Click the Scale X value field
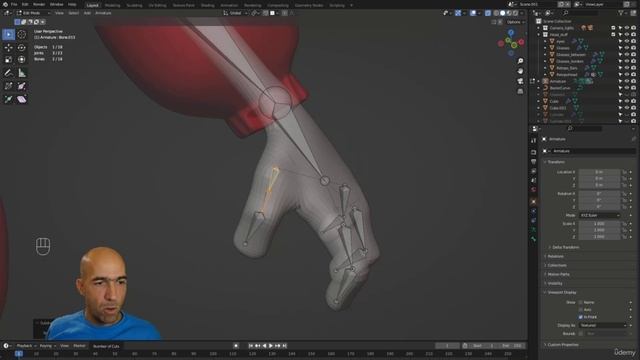This screenshot has width=640, height=360. (599, 224)
